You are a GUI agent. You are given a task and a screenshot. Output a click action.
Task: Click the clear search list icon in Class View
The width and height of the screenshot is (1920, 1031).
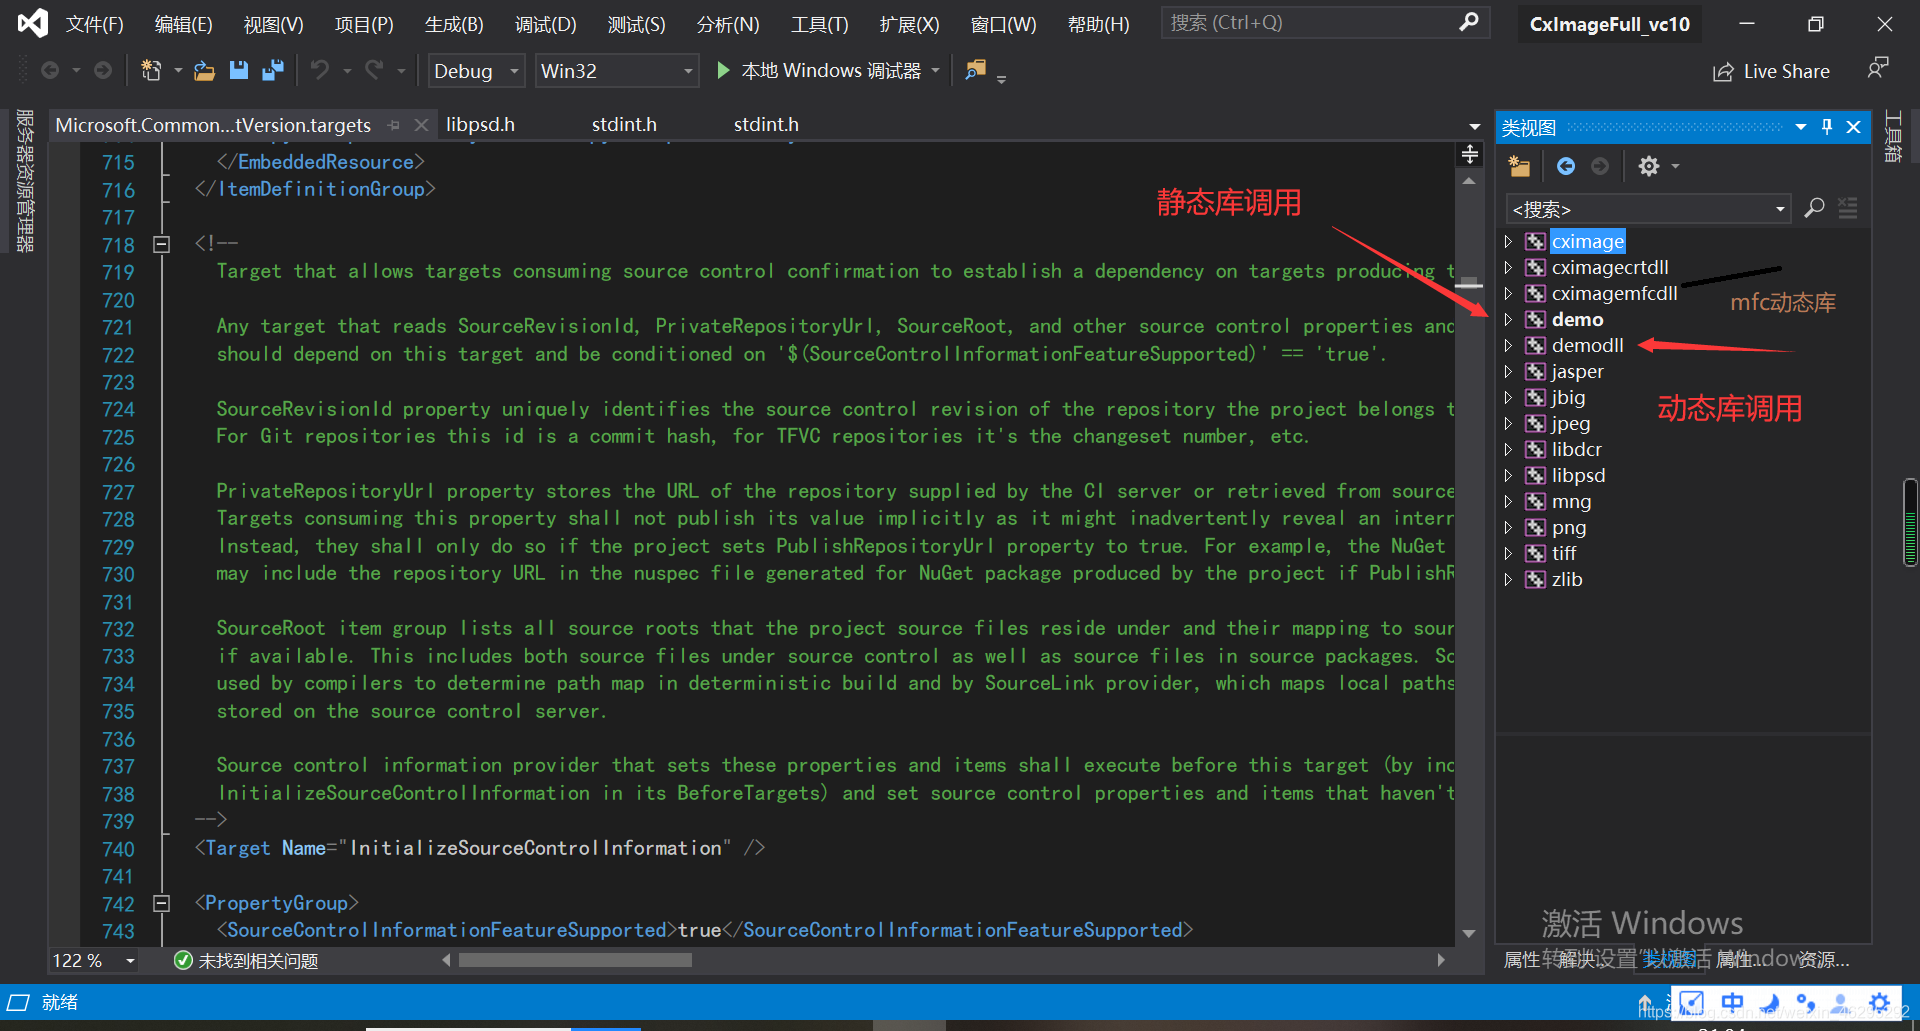[1848, 208]
